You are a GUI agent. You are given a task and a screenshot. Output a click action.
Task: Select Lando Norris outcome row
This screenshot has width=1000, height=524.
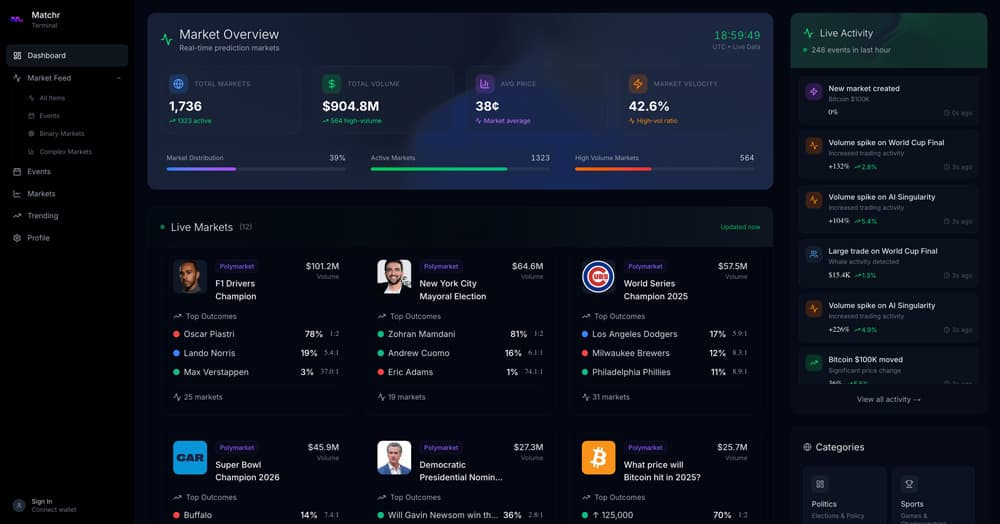[256, 353]
